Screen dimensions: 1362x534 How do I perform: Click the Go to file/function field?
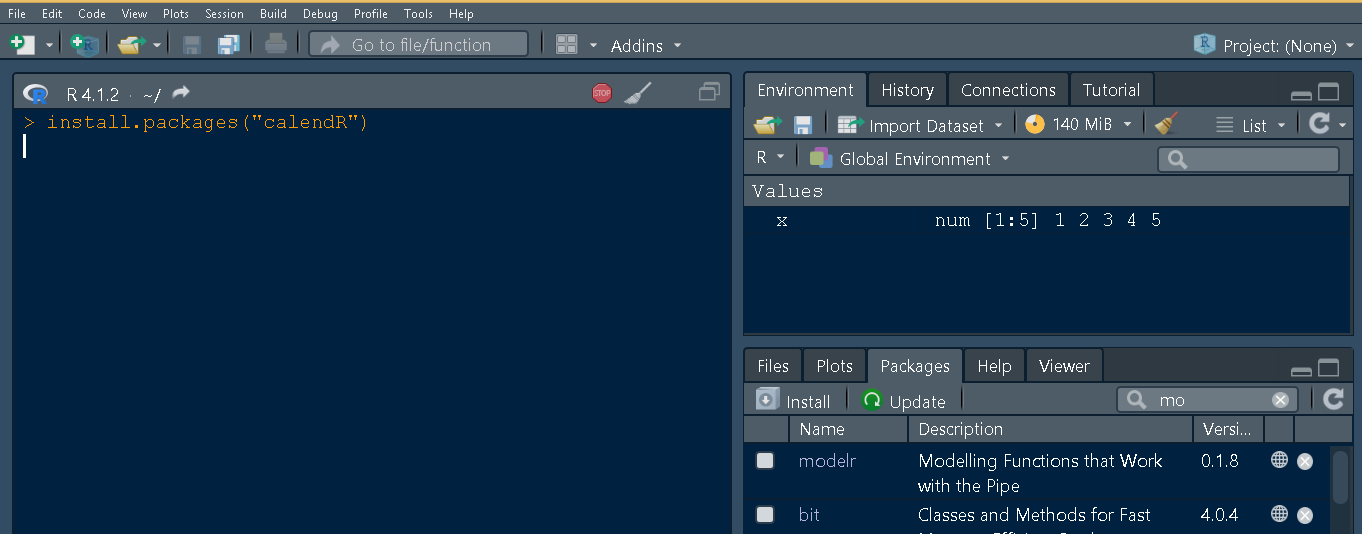419,45
